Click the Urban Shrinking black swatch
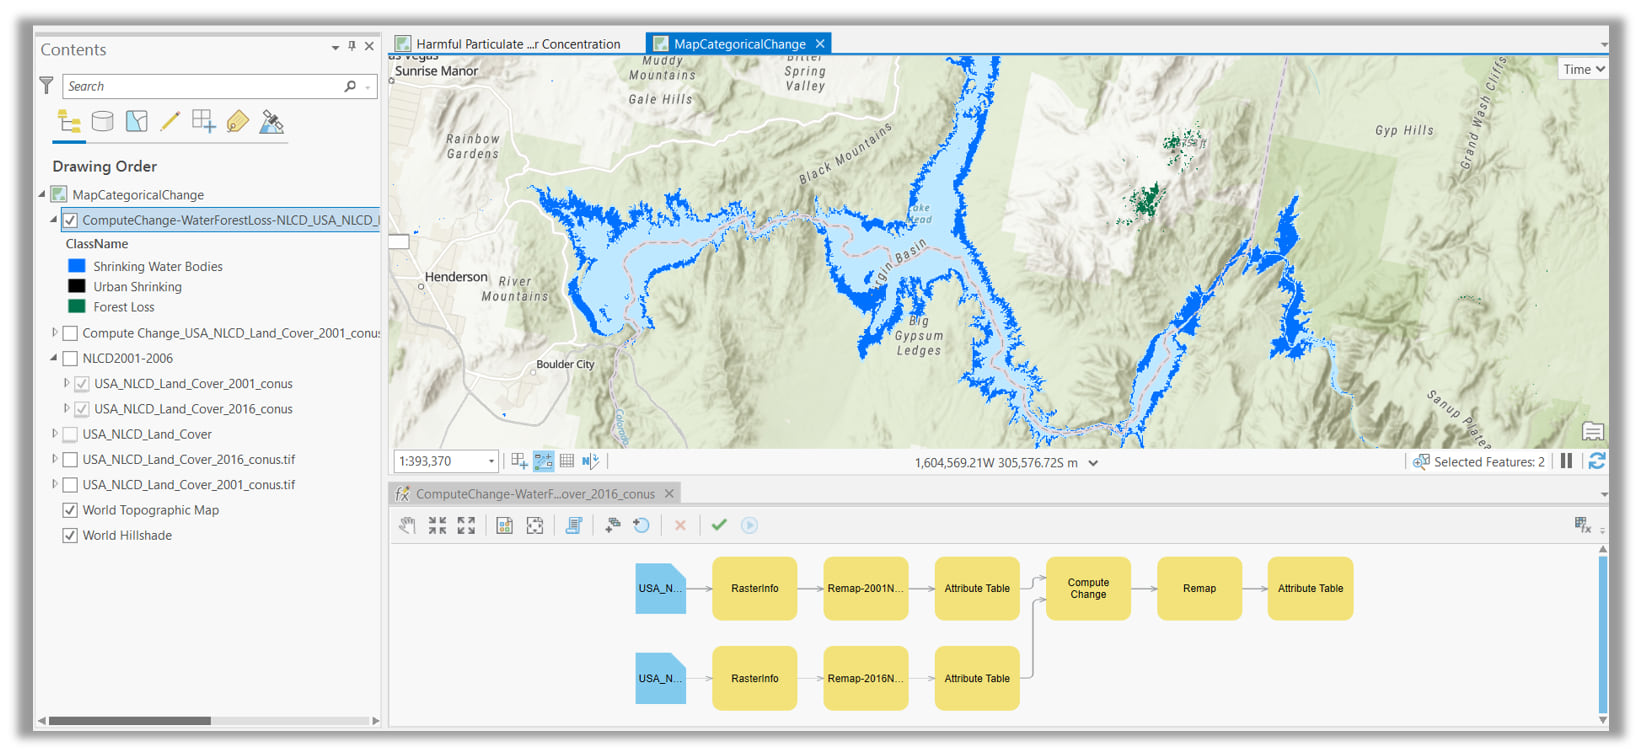Viewport: 1639px width, 754px height. click(77, 286)
